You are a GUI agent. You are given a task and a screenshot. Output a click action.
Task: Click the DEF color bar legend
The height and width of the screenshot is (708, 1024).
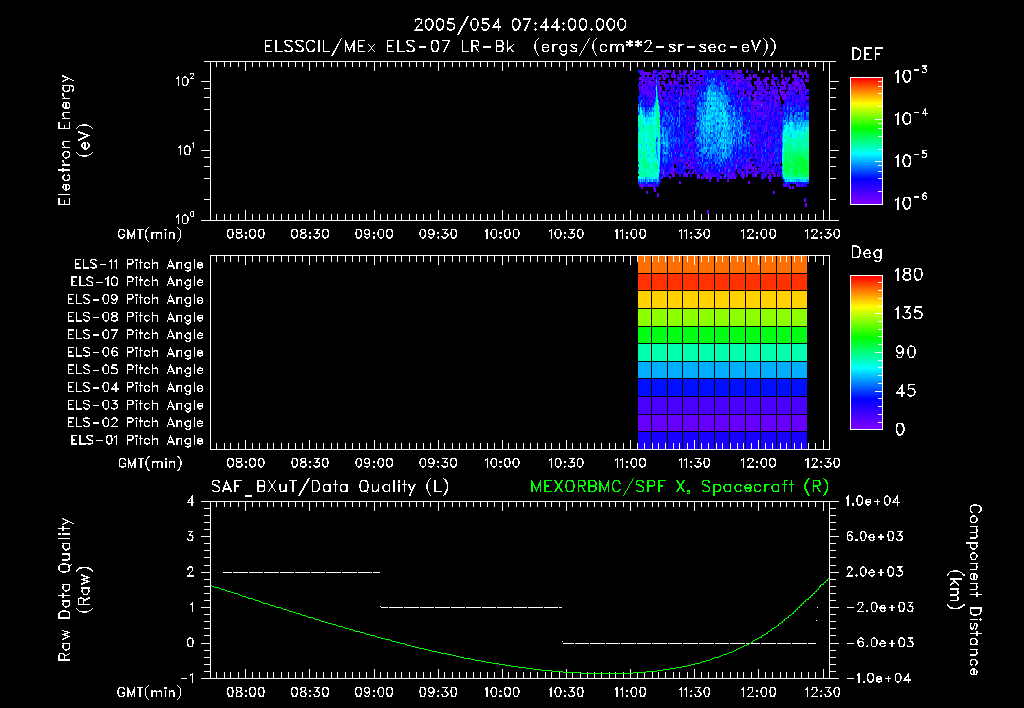[x=866, y=141]
